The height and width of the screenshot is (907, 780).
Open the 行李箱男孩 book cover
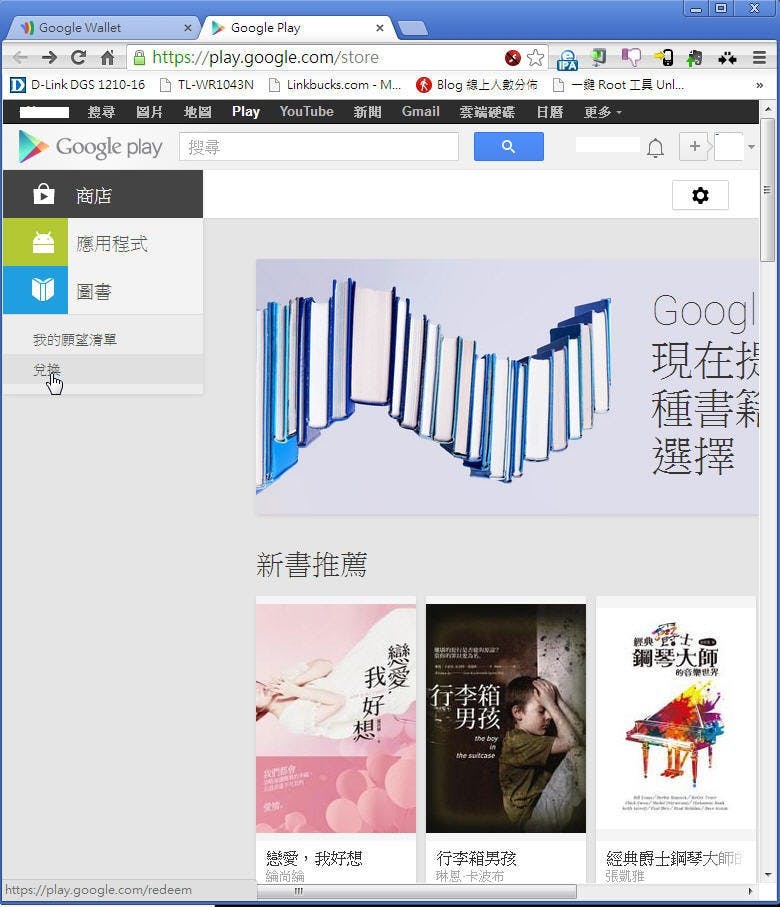coord(506,718)
